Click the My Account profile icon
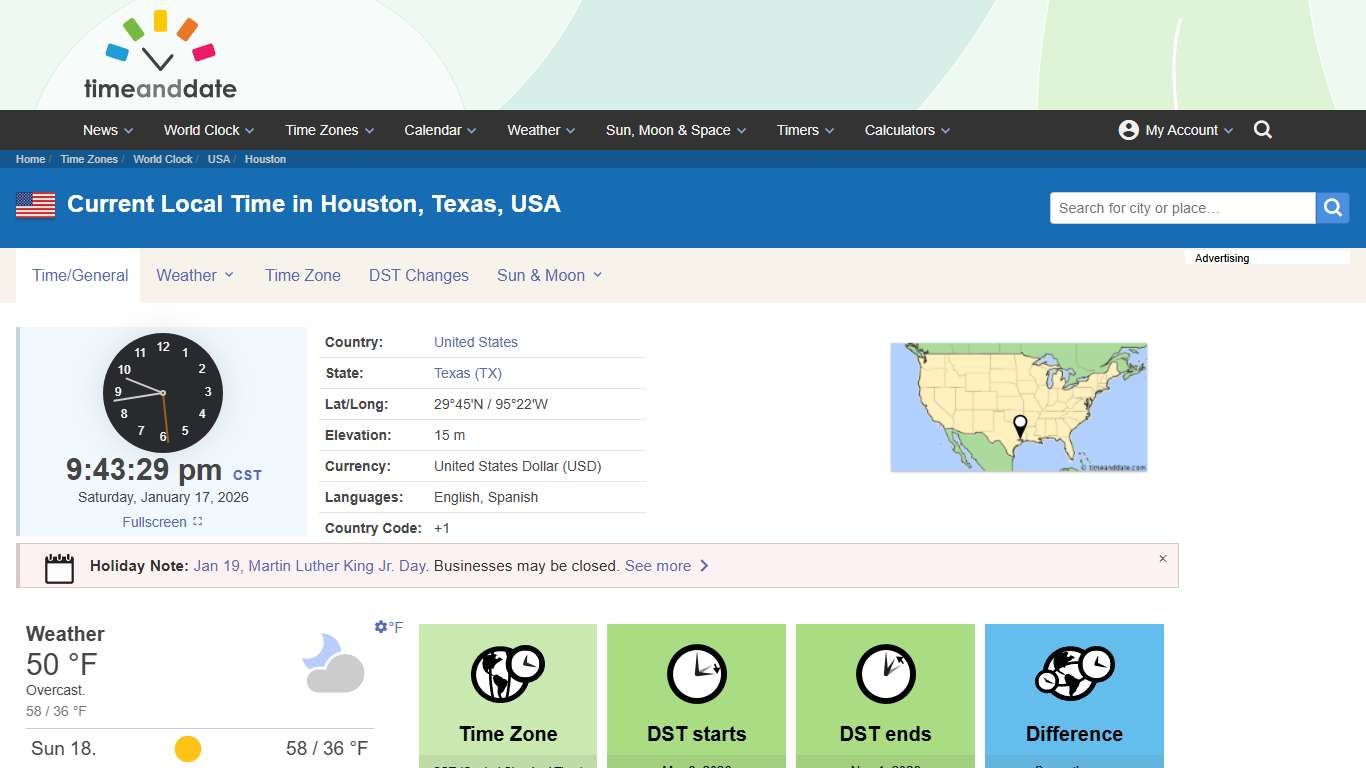This screenshot has height=768, width=1366. (x=1128, y=129)
